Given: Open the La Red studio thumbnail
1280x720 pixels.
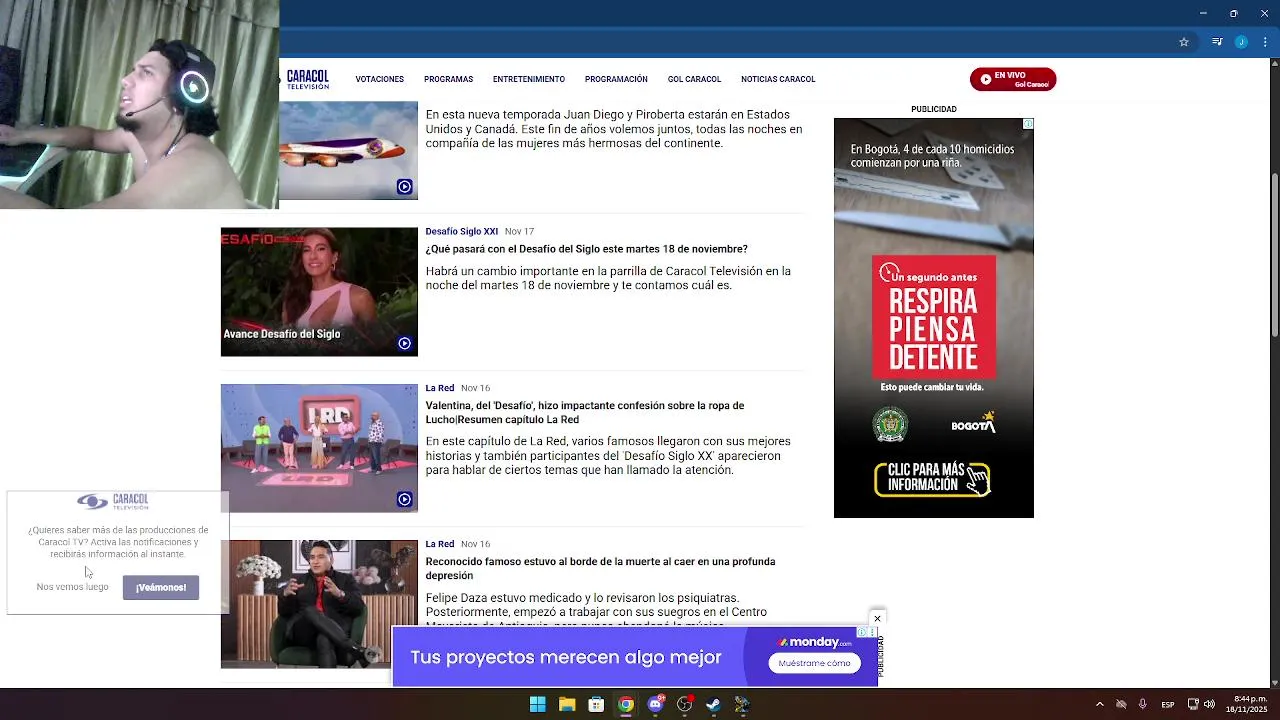Looking at the screenshot, I should (319, 448).
